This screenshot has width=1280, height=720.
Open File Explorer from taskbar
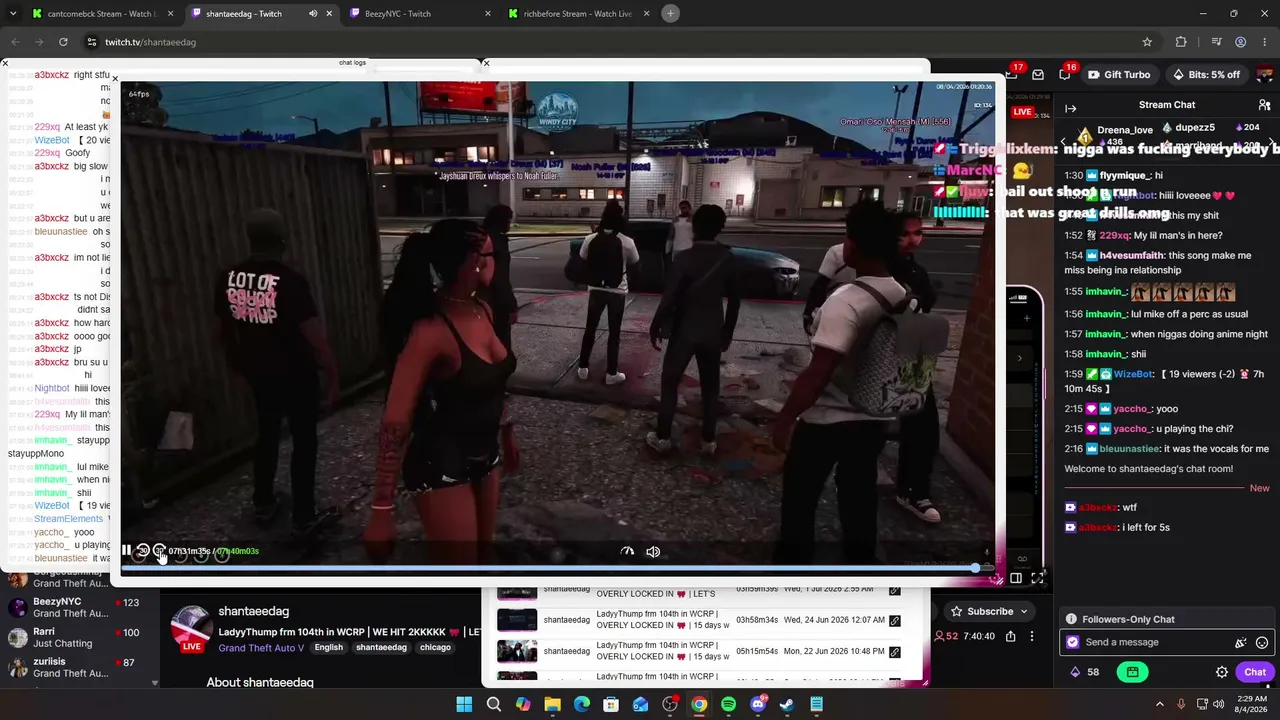pyautogui.click(x=552, y=705)
